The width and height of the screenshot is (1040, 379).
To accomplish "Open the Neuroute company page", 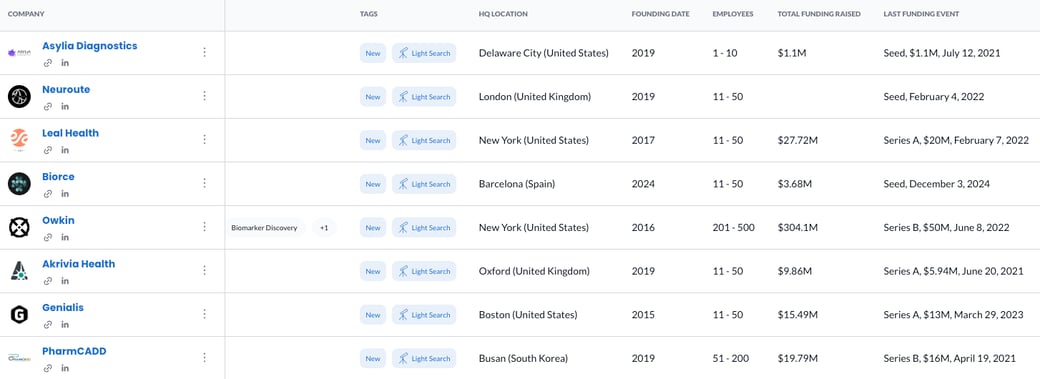I will point(66,90).
